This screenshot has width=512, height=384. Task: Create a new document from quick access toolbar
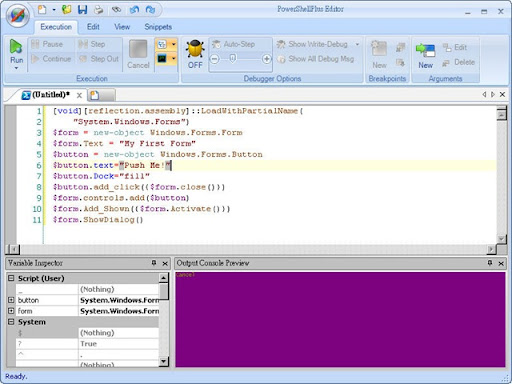click(42, 10)
